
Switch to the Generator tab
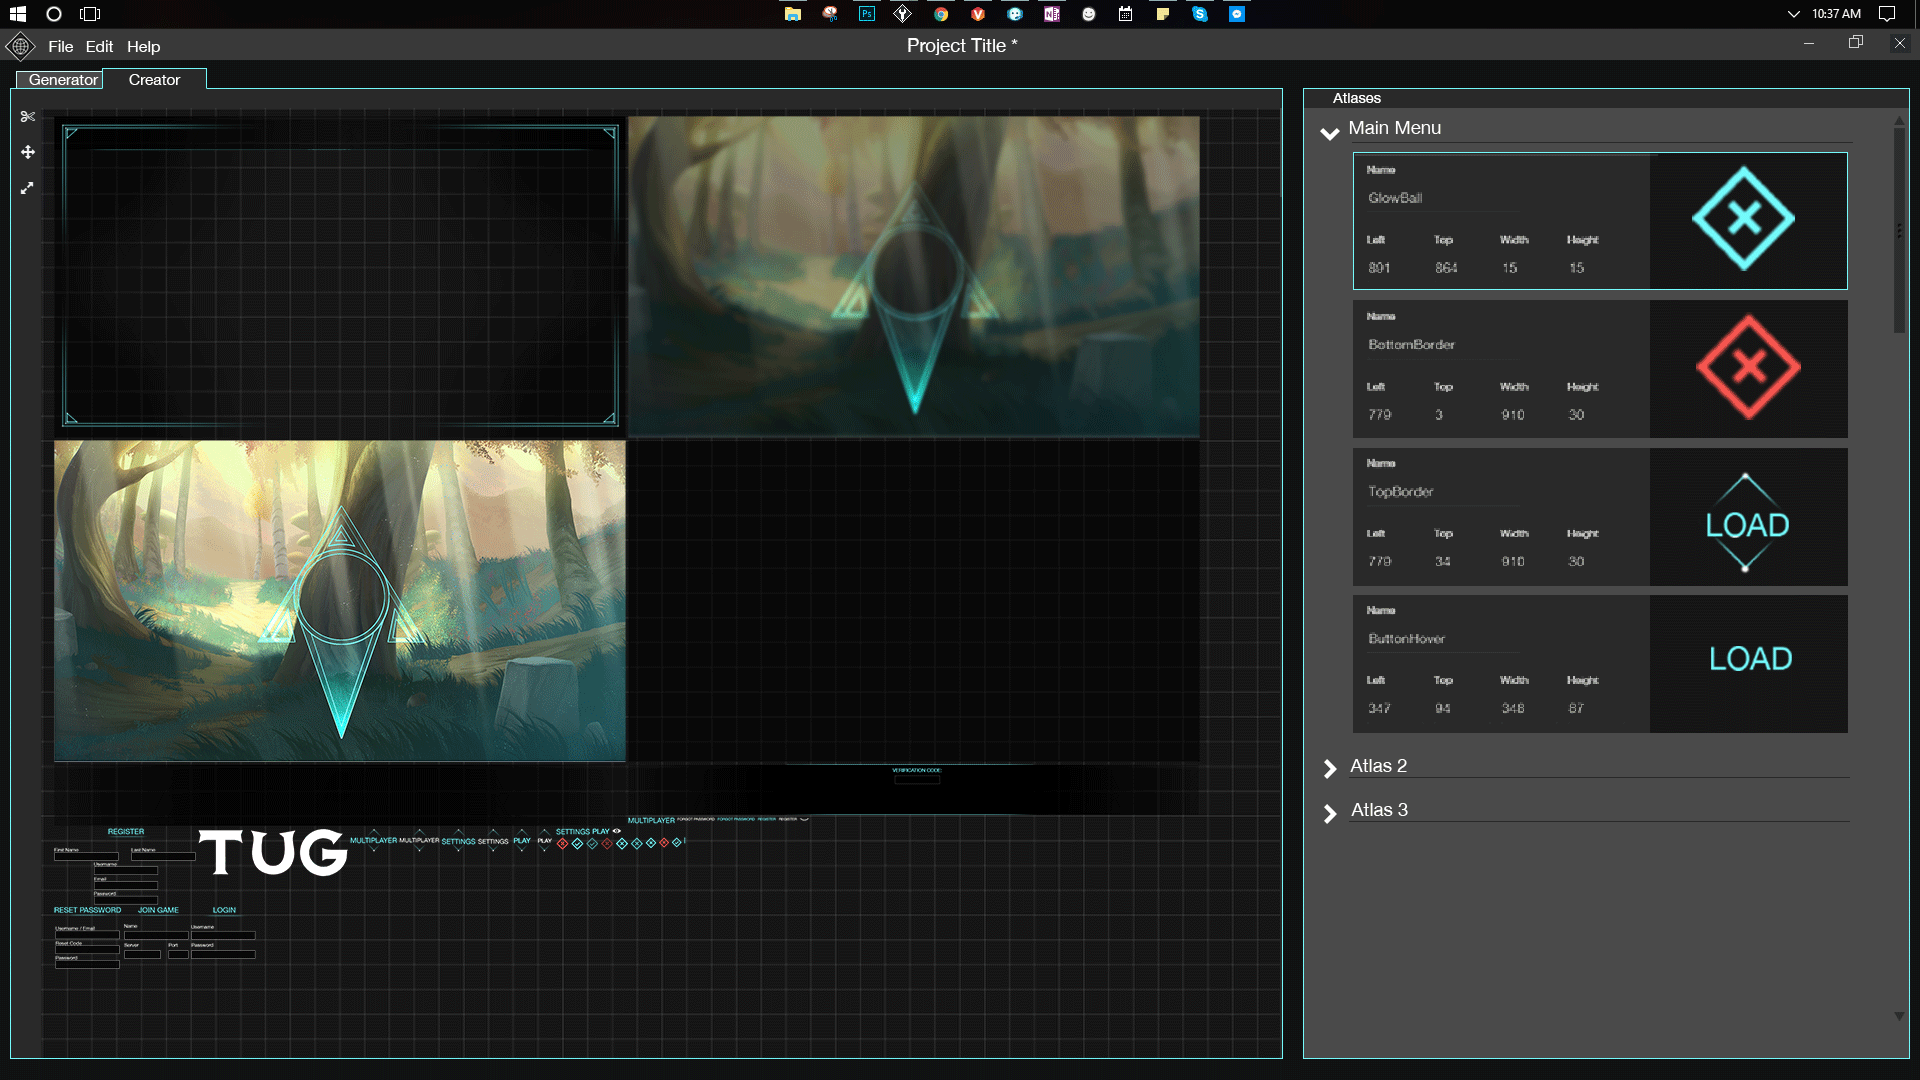coord(62,80)
